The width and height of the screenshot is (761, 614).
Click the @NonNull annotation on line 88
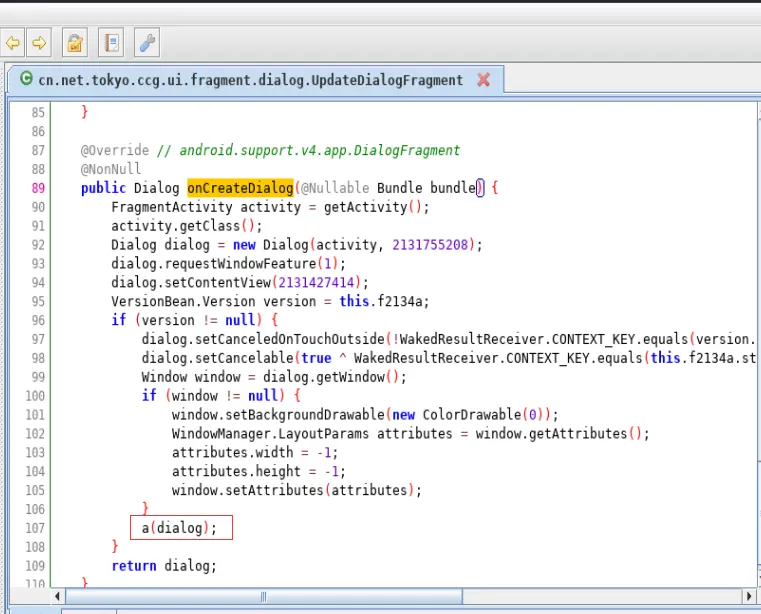coord(111,169)
